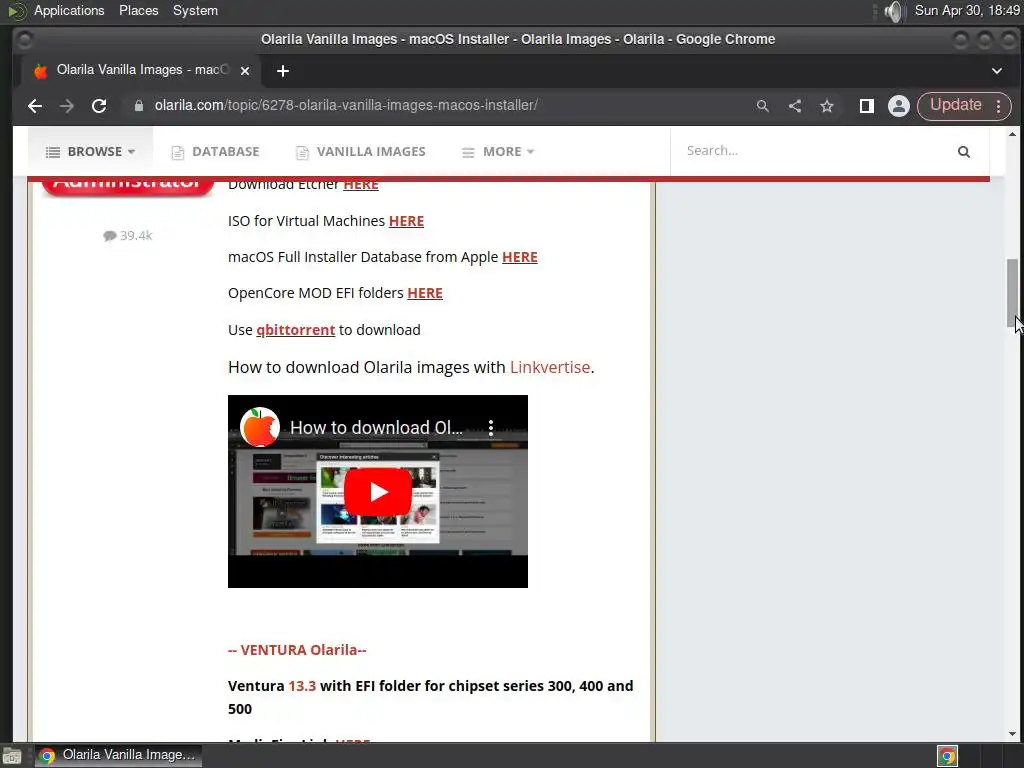The image size is (1024, 768).
Task: Show desktop icon in bottom panel
Action: pos(12,756)
